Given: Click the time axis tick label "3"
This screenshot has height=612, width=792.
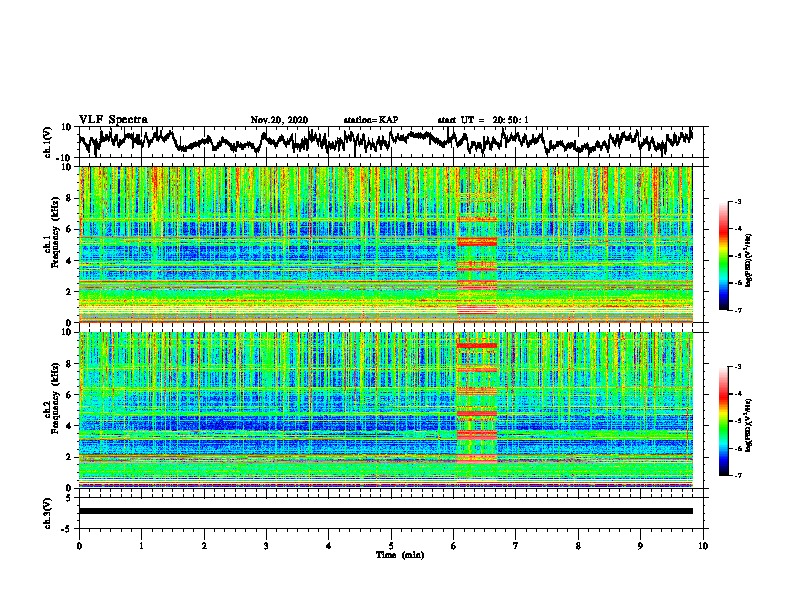Looking at the screenshot, I should [x=266, y=546].
